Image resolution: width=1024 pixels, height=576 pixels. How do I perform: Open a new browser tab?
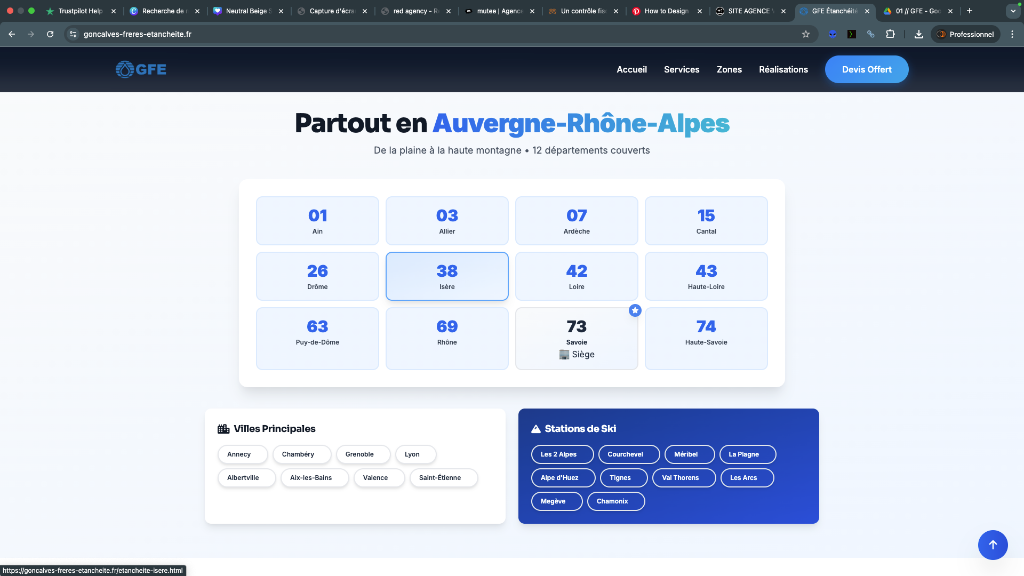pyautogui.click(x=969, y=11)
